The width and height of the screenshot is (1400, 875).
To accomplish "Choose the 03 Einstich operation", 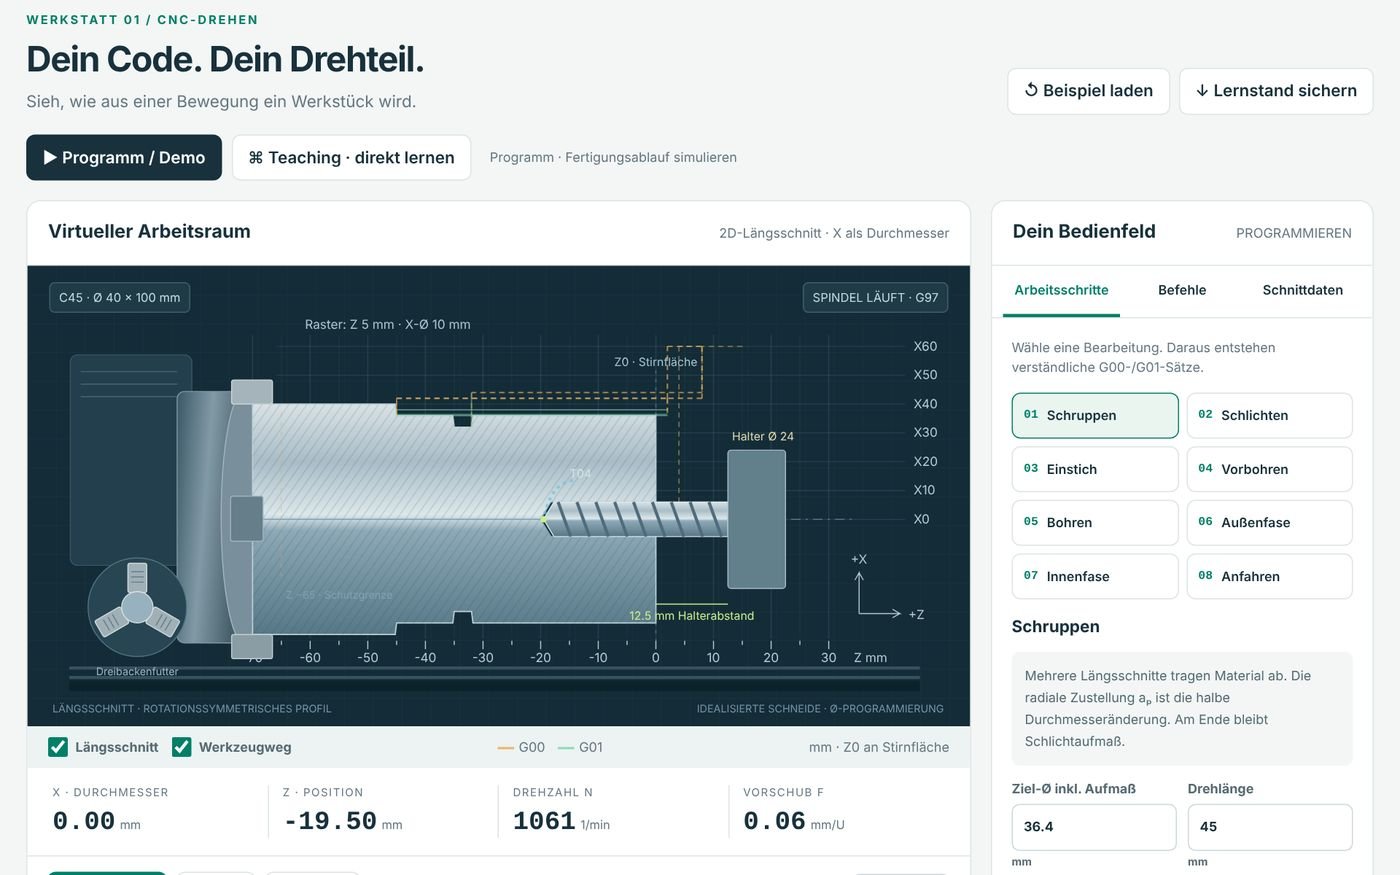I will tap(1095, 469).
